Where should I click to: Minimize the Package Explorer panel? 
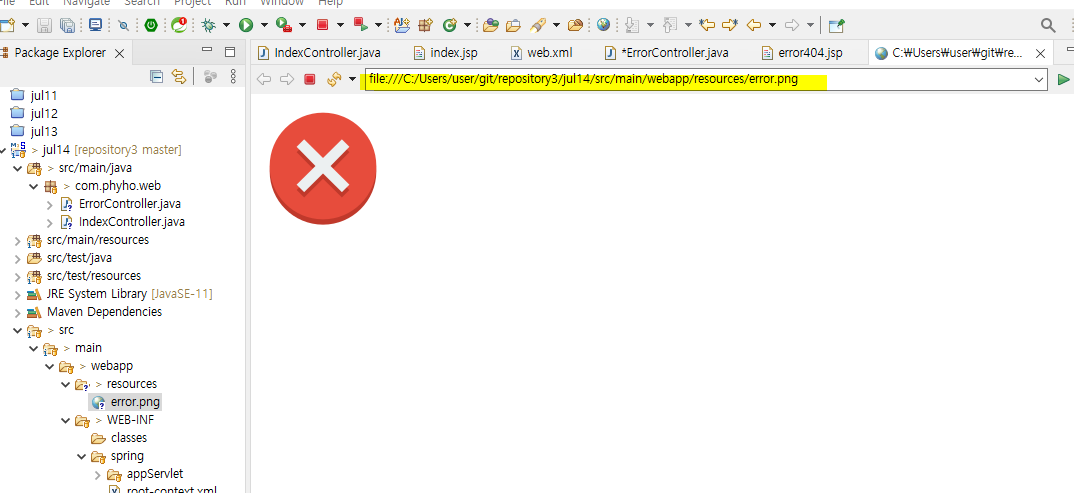207,50
